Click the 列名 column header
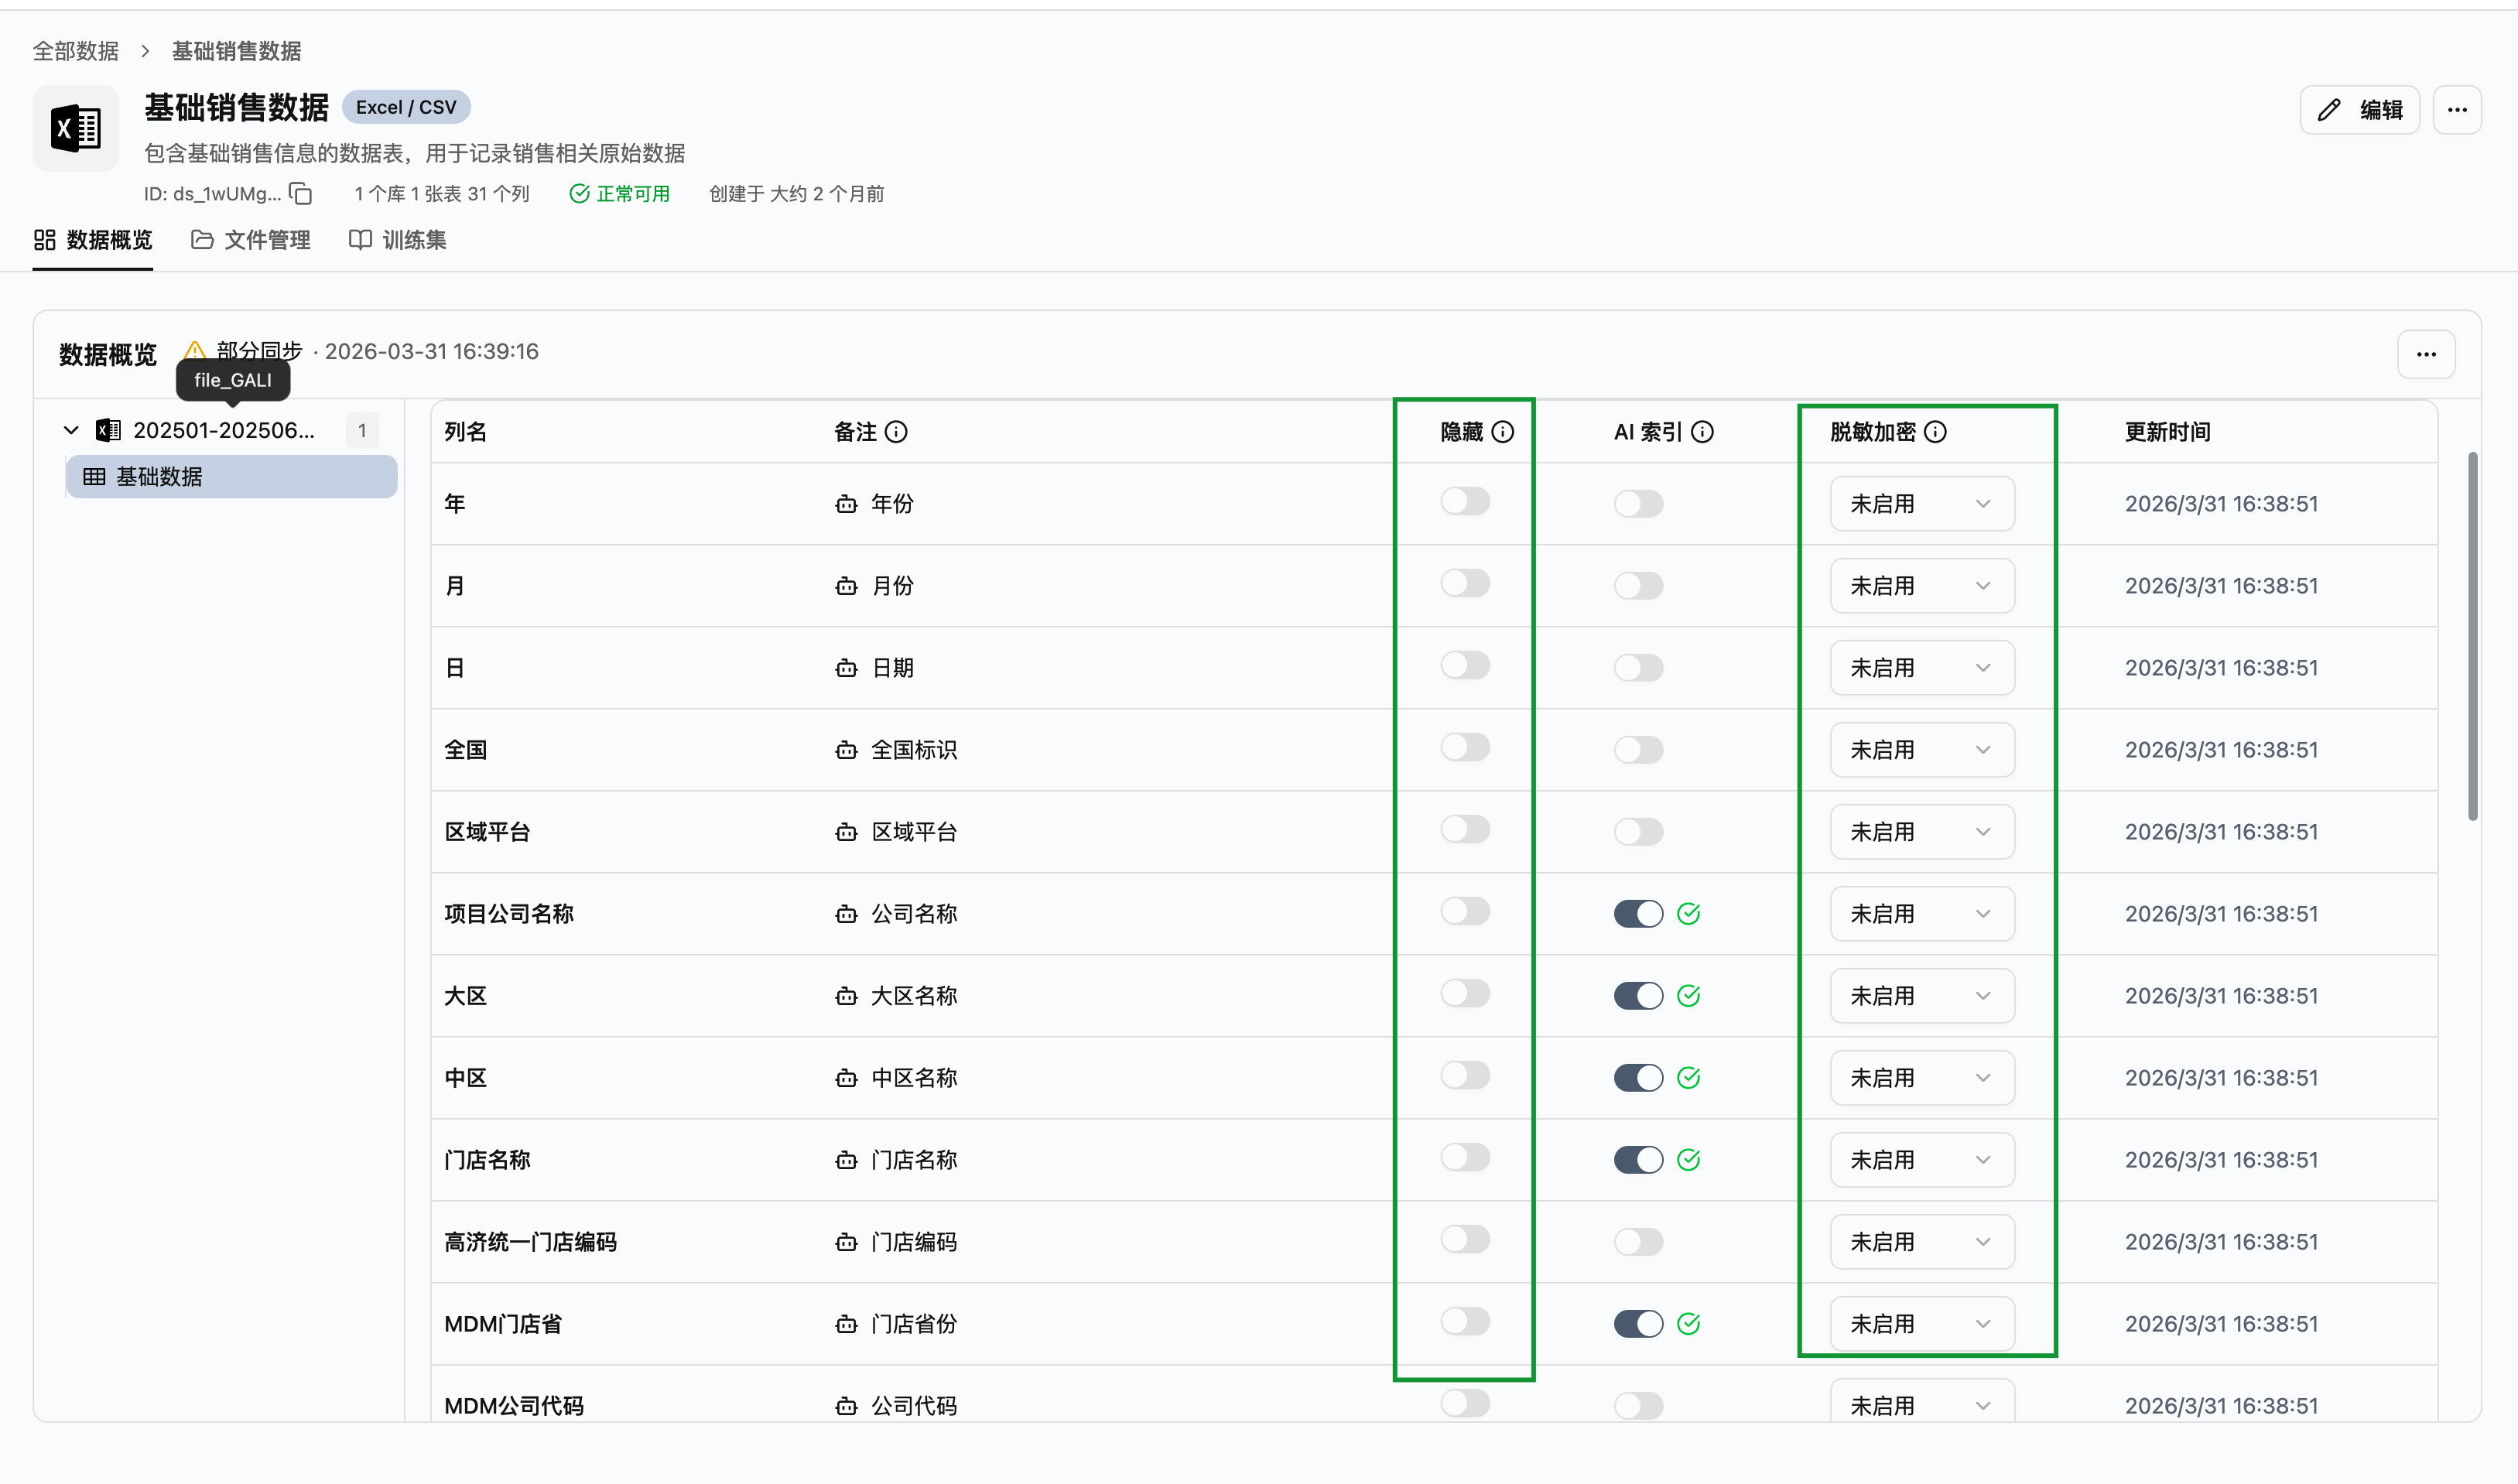 (465, 432)
